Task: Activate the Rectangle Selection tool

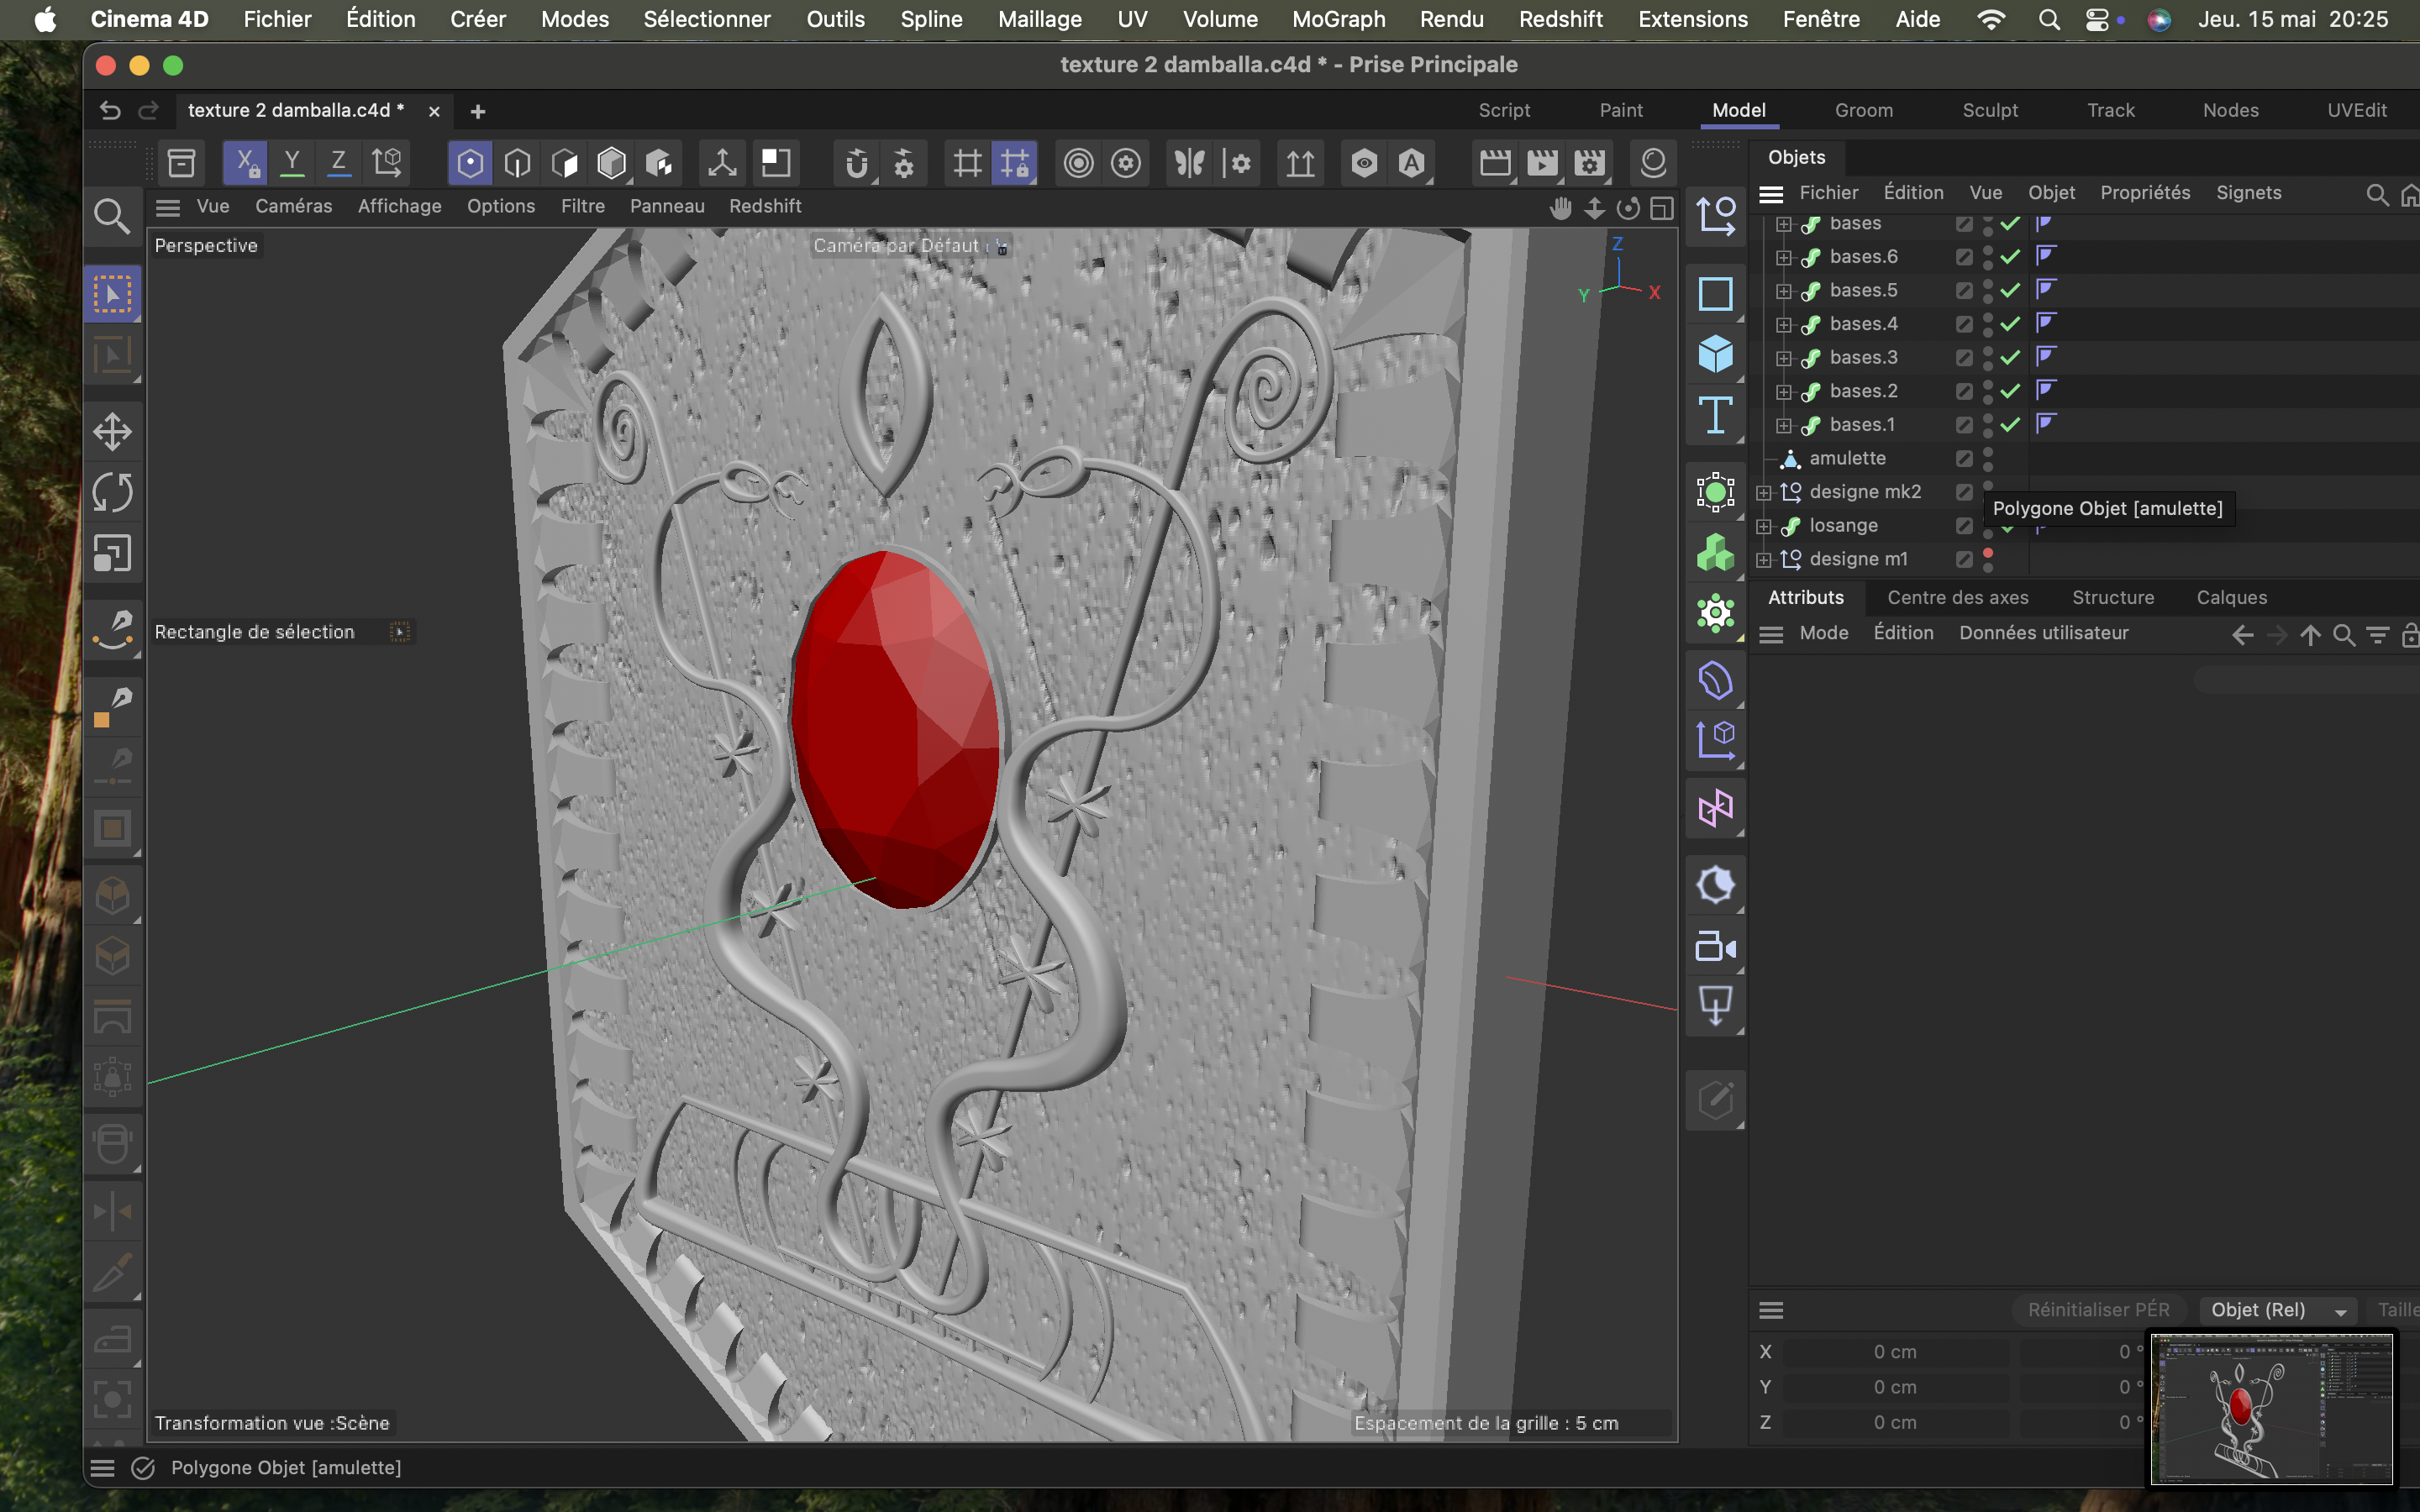Action: click(112, 294)
